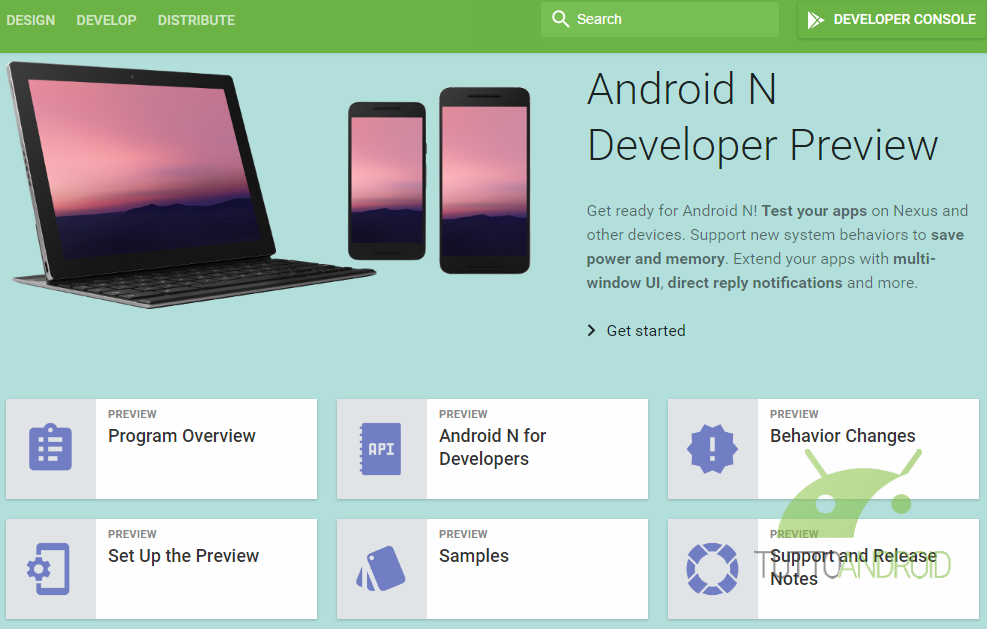Open Support and Release Notes
987x629 pixels.
(x=853, y=567)
